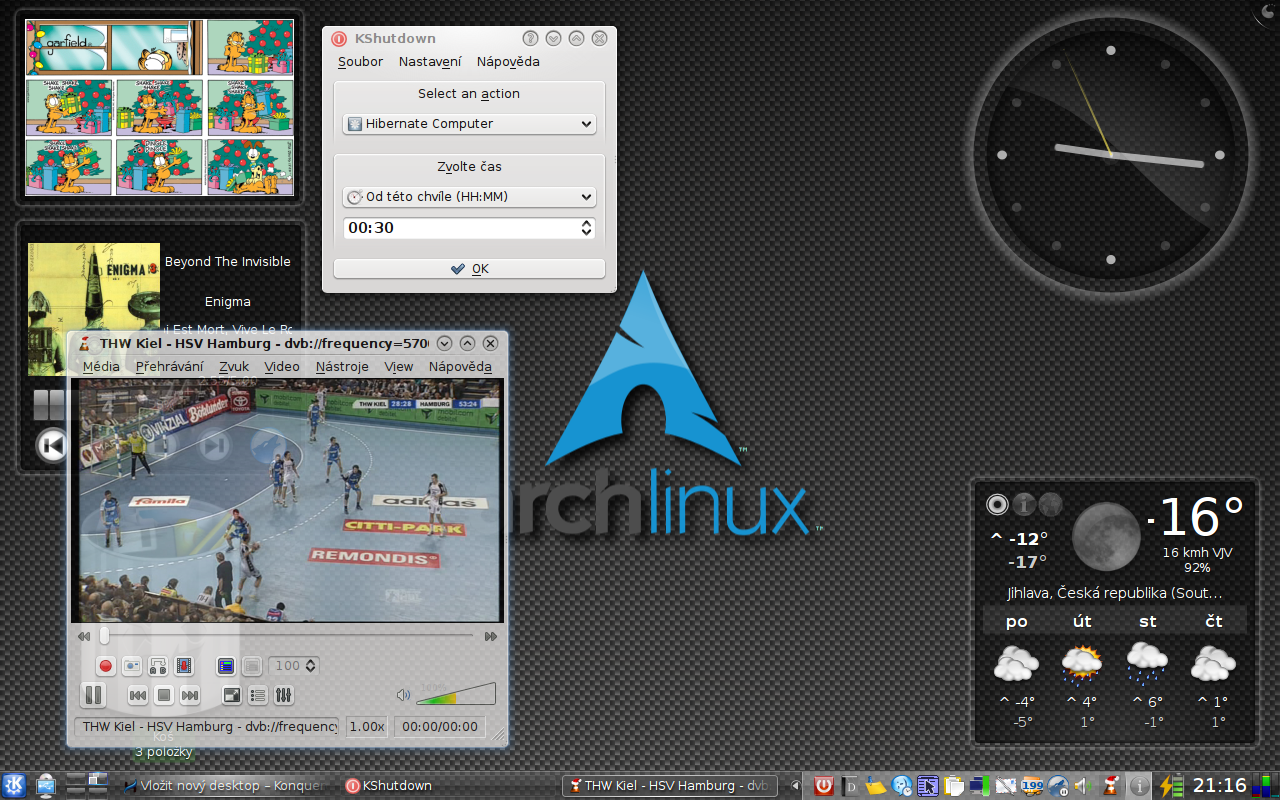Open the Soubor menu in KShutdown

(360, 62)
